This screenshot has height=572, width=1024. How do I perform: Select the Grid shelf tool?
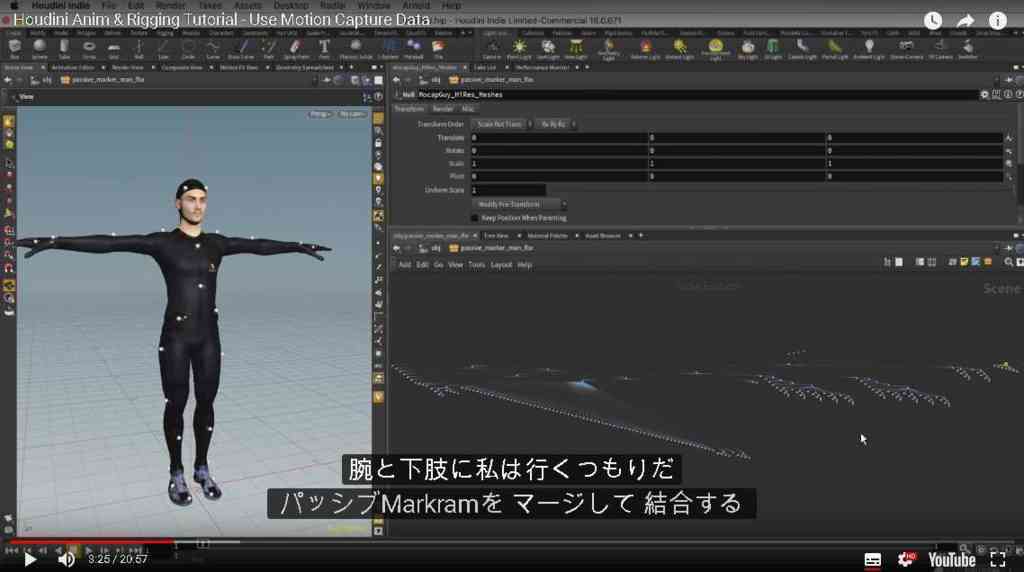pos(114,48)
